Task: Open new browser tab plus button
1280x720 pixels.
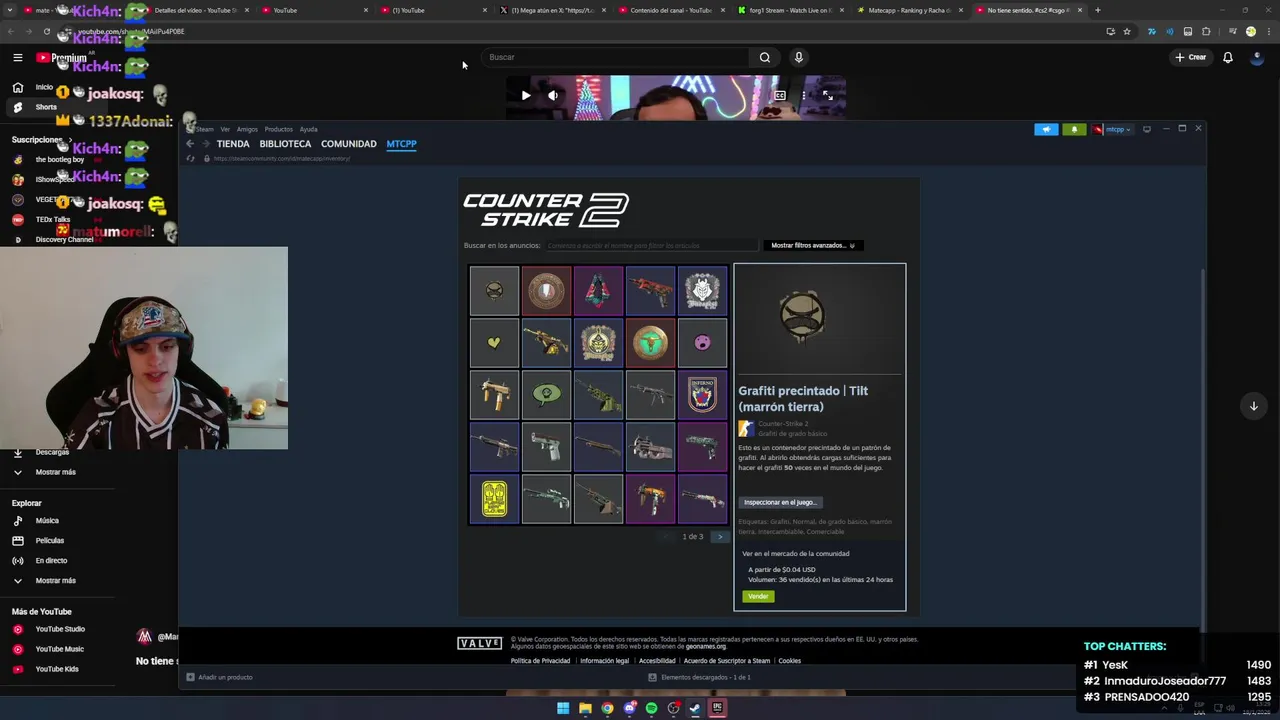Action: click(x=1097, y=10)
